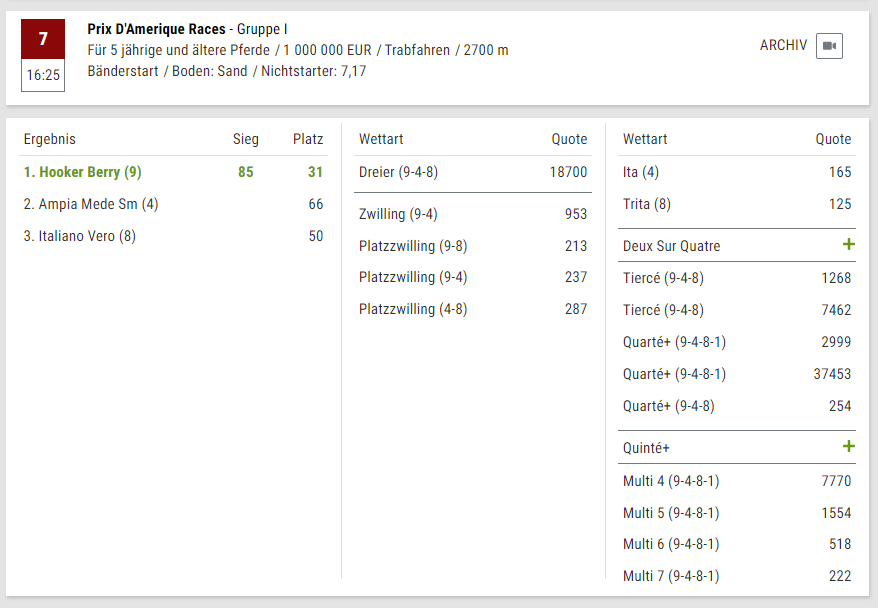Click the Dreier (9-4-8) bet row
Viewport: 878px width, 608px height.
click(473, 172)
